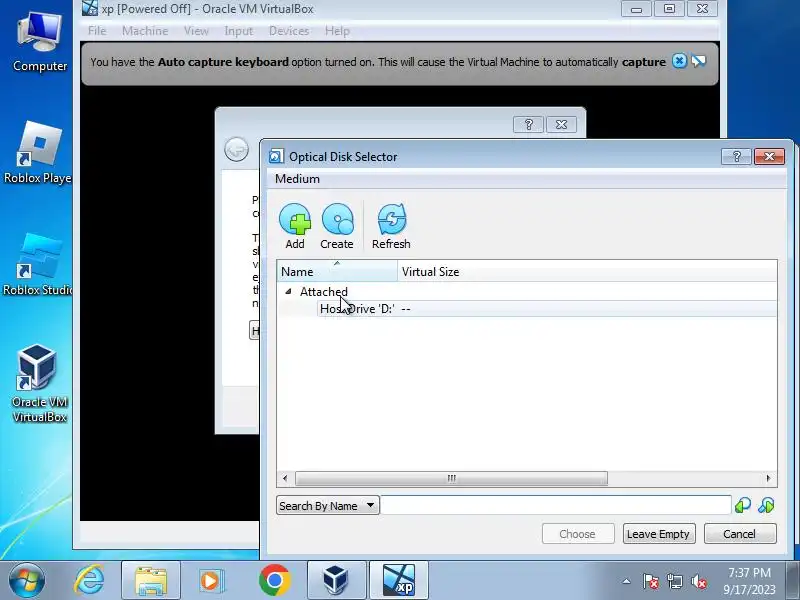The width and height of the screenshot is (800, 600).
Task: Open the Windows Start menu
Action: pyautogui.click(x=26, y=580)
